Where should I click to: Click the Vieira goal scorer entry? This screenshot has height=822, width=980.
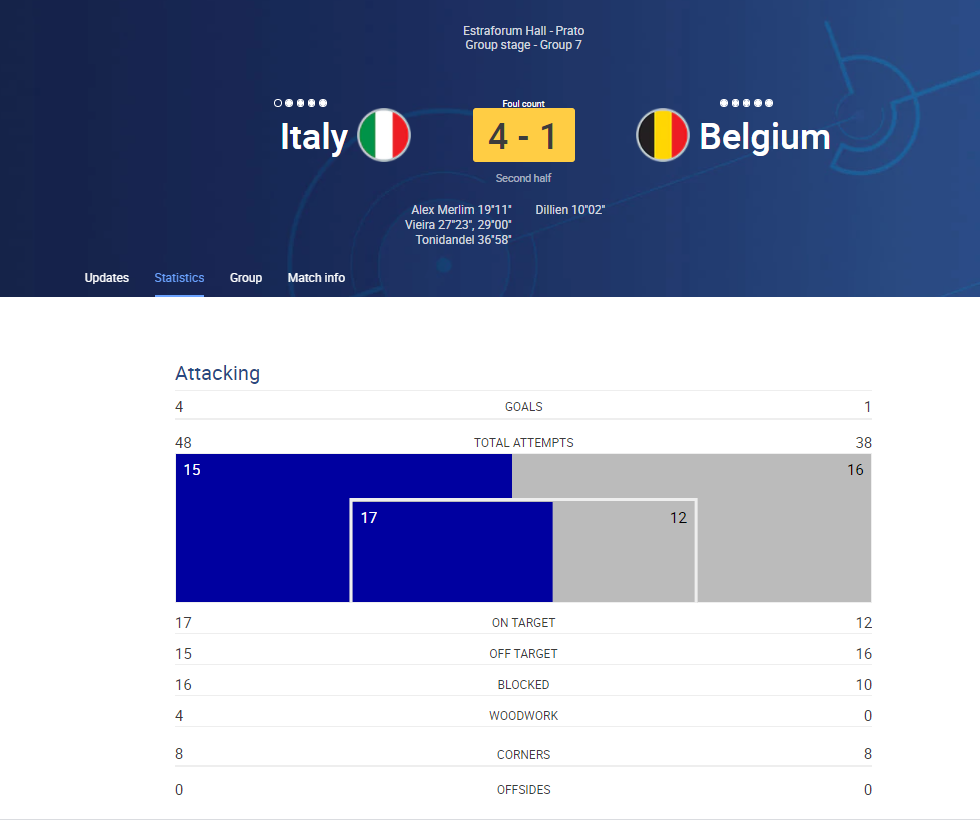458,225
